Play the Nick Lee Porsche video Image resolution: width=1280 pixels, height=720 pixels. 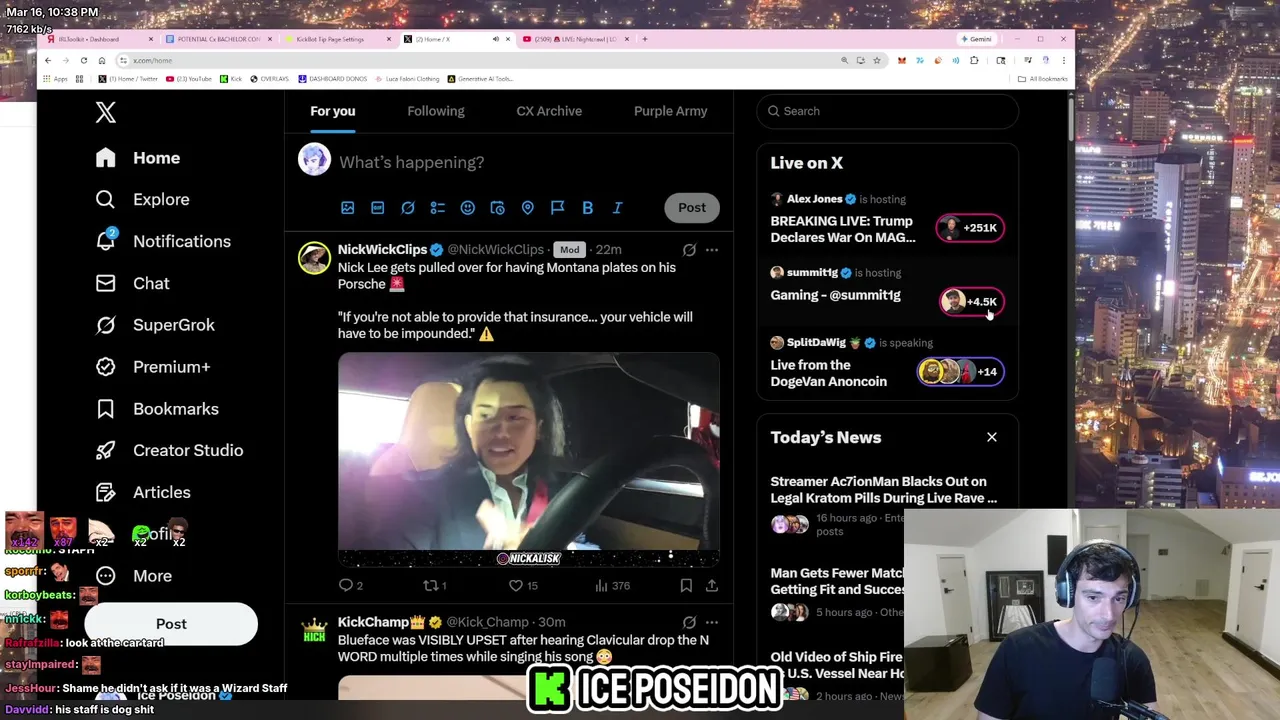(528, 459)
